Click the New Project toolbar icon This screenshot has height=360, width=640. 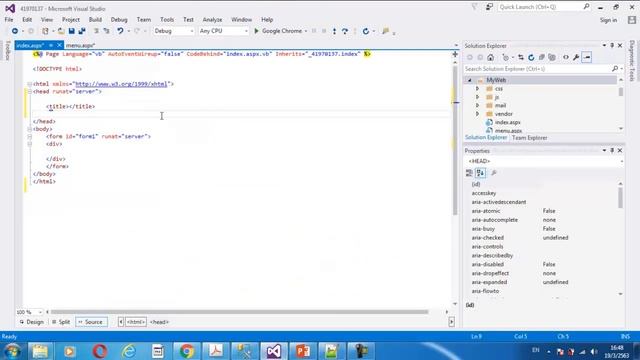coord(45,31)
